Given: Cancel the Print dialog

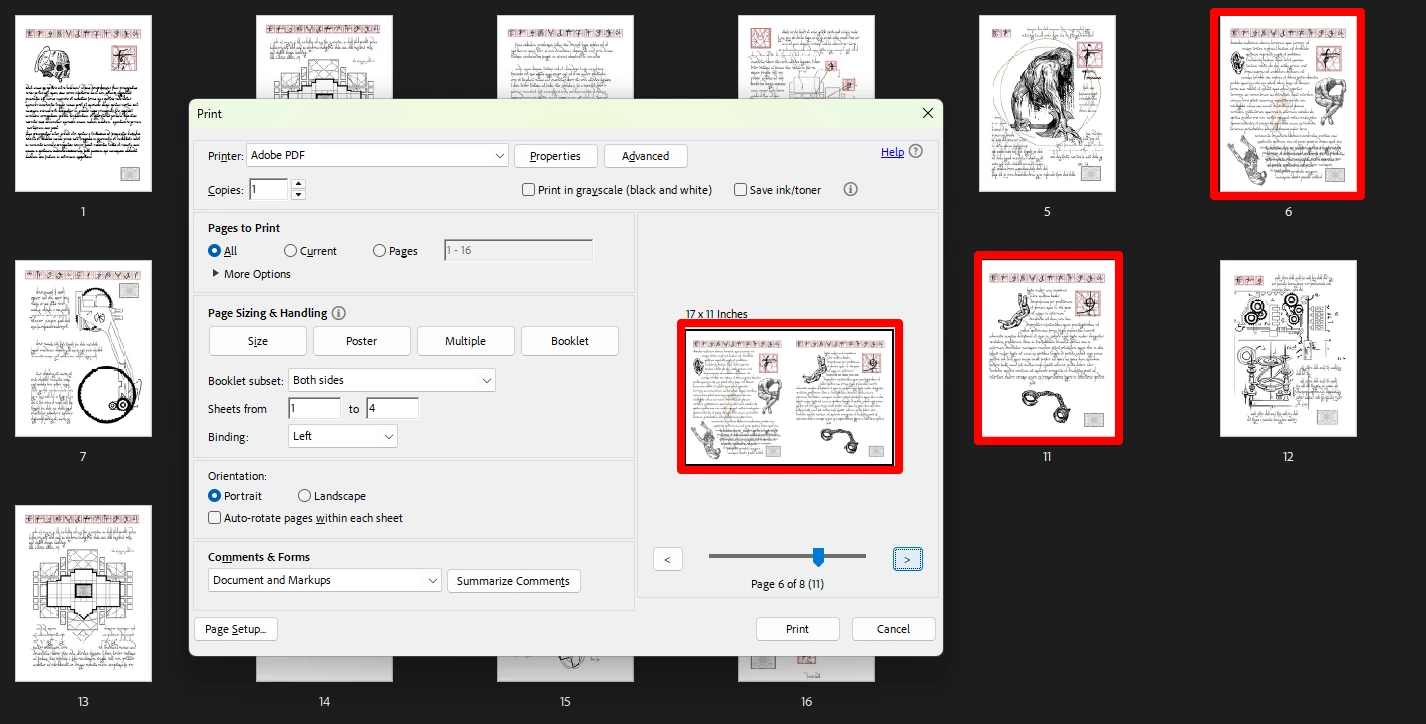Looking at the screenshot, I should click(893, 629).
